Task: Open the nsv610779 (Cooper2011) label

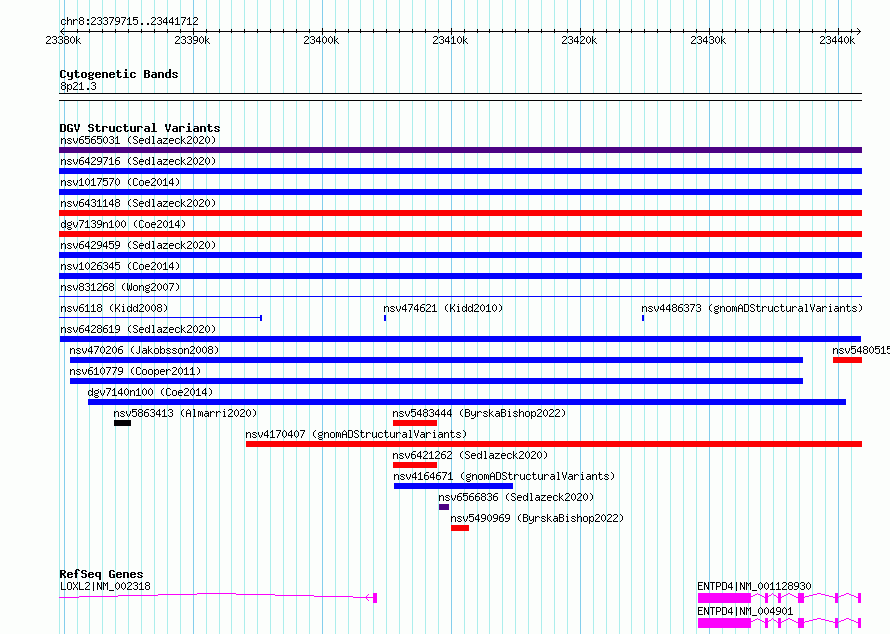Action: point(135,371)
